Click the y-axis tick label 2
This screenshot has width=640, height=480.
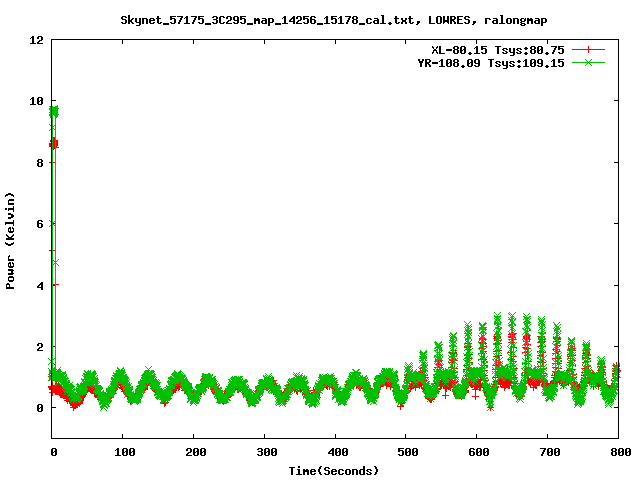click(40, 347)
